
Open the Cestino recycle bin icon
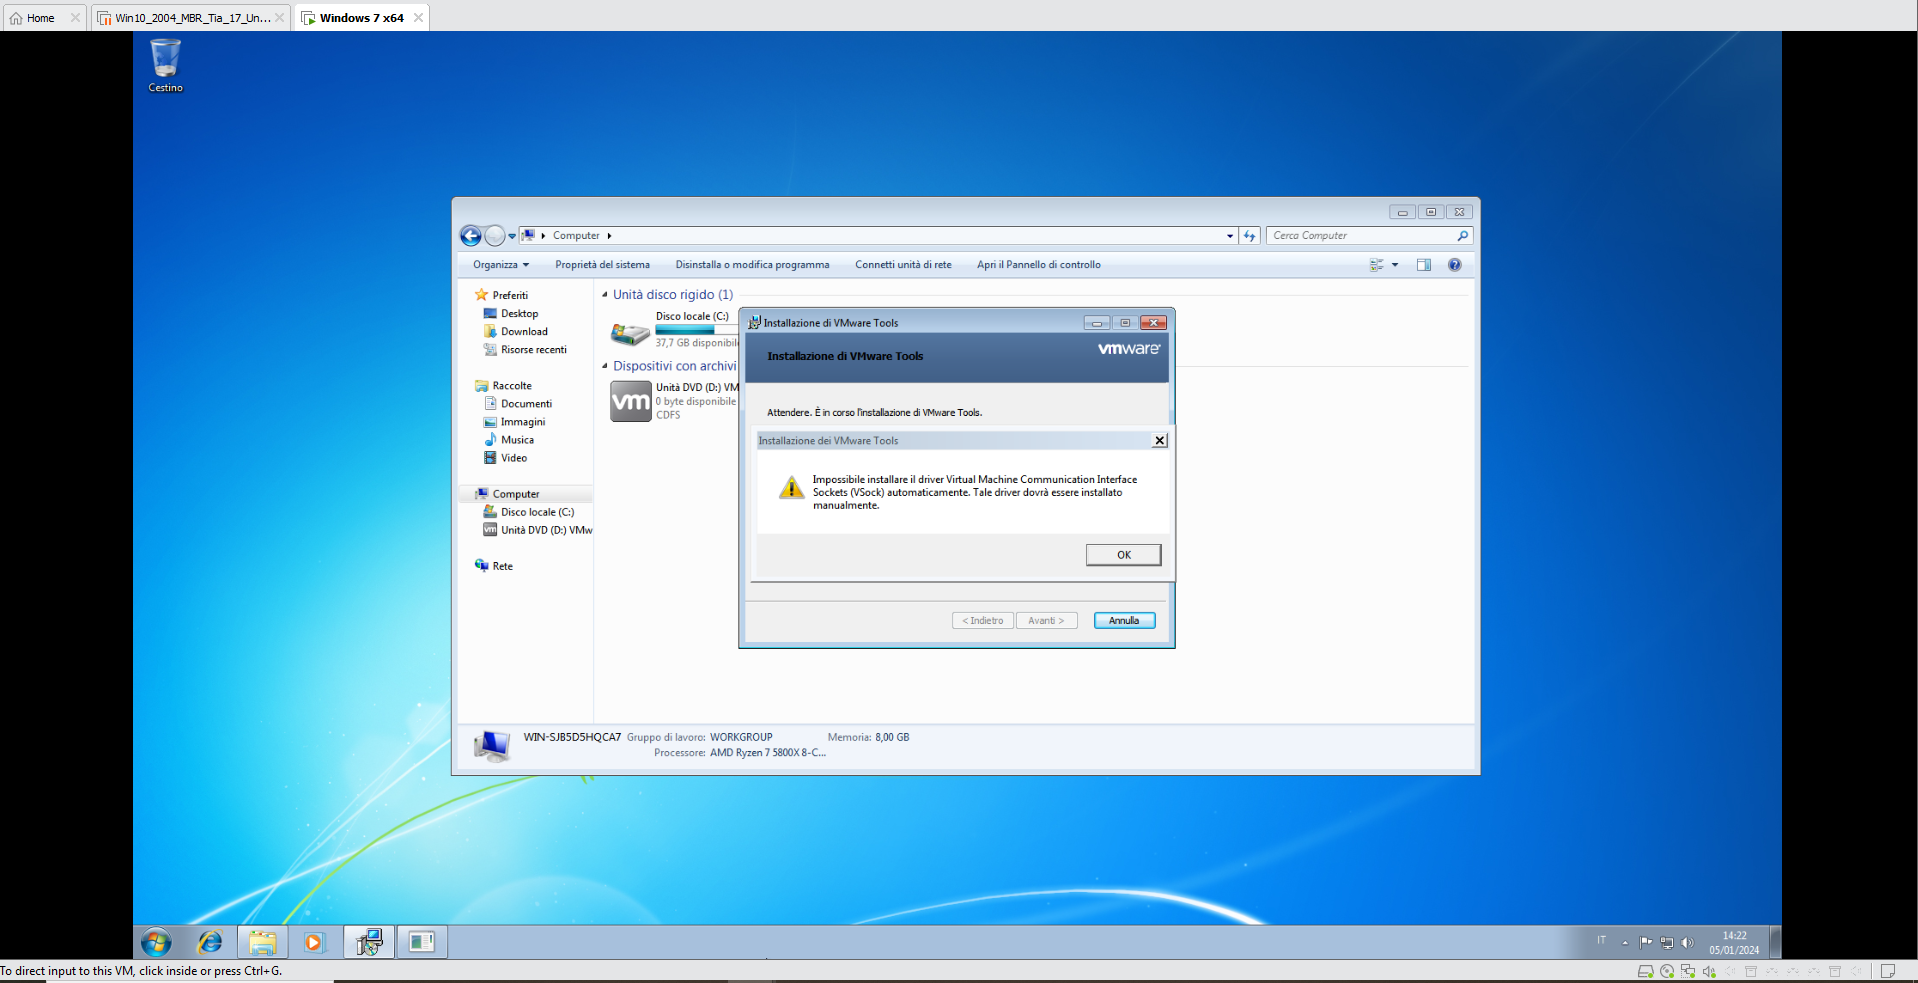pyautogui.click(x=165, y=66)
